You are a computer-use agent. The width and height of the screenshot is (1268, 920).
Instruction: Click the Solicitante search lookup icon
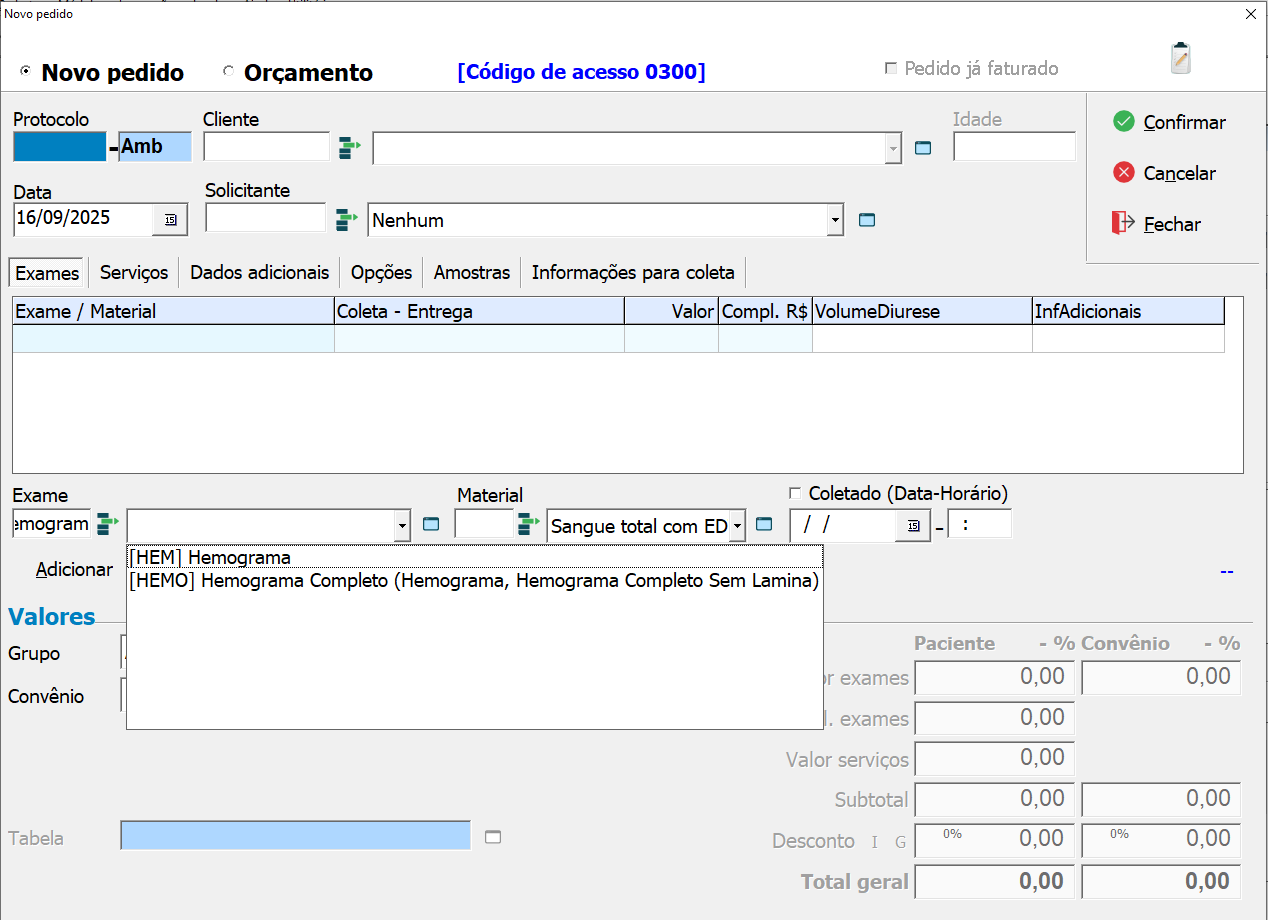(x=347, y=220)
